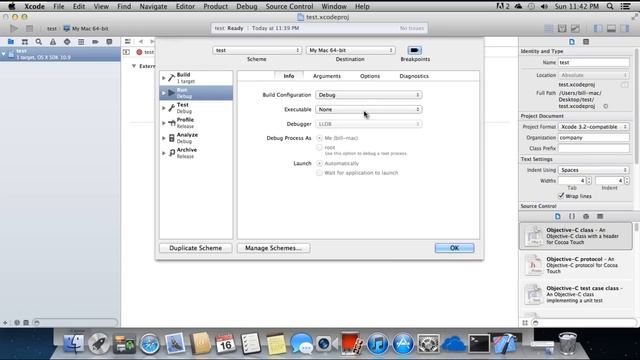Viewport: 640px width, 360px height.
Task: Open the Location Absolute dropdown
Action: tap(593, 75)
